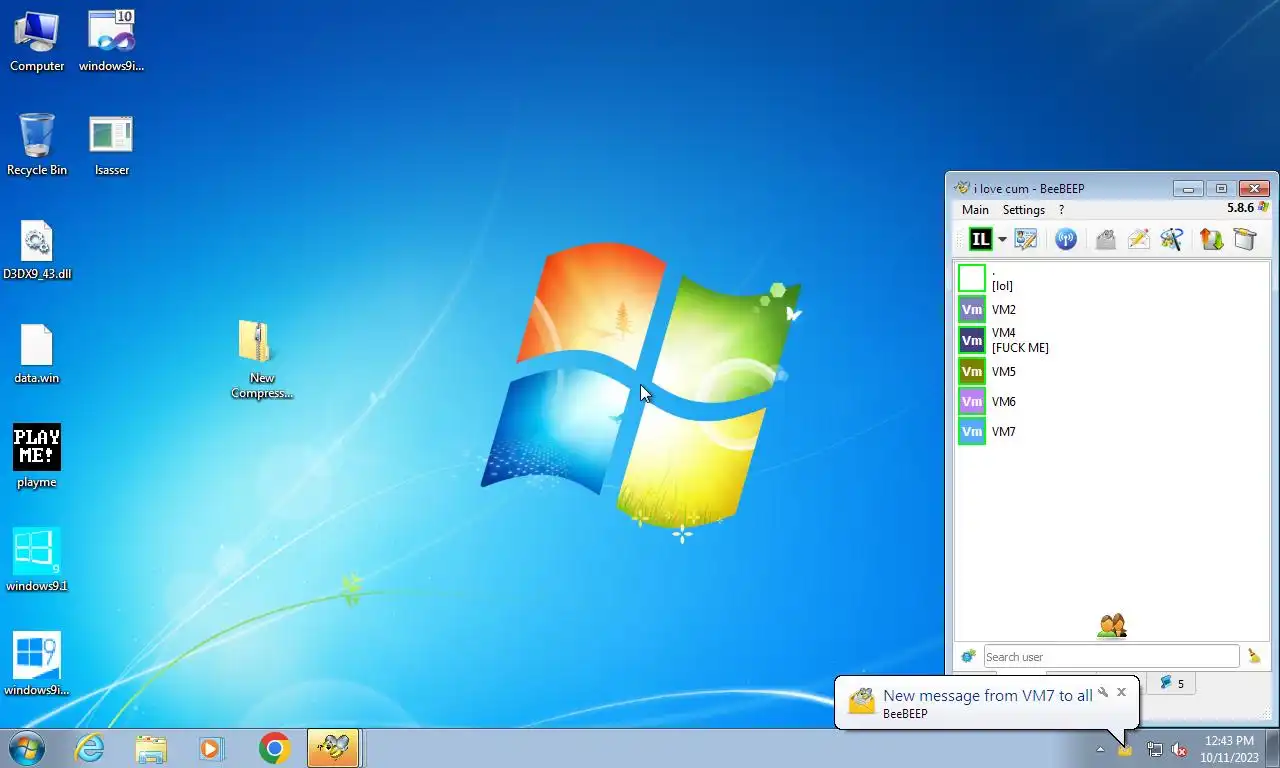Select user VM7 in the list
Screen dimensions: 1280x768
[1112, 432]
